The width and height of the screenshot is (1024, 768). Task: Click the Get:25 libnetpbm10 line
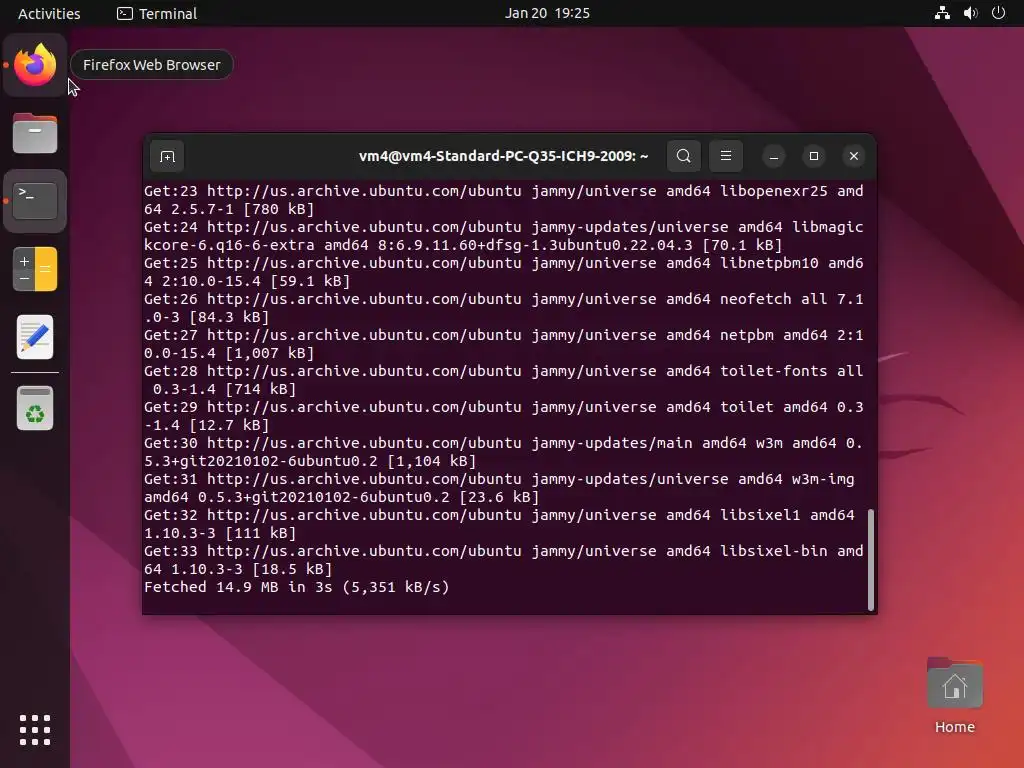504,272
